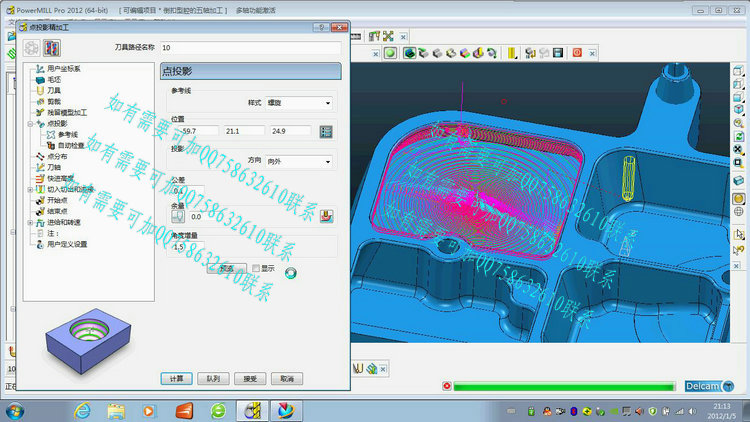Expand the 进给和转速 tree node
Viewport: 750px width, 422px height.
pyautogui.click(x=30, y=223)
